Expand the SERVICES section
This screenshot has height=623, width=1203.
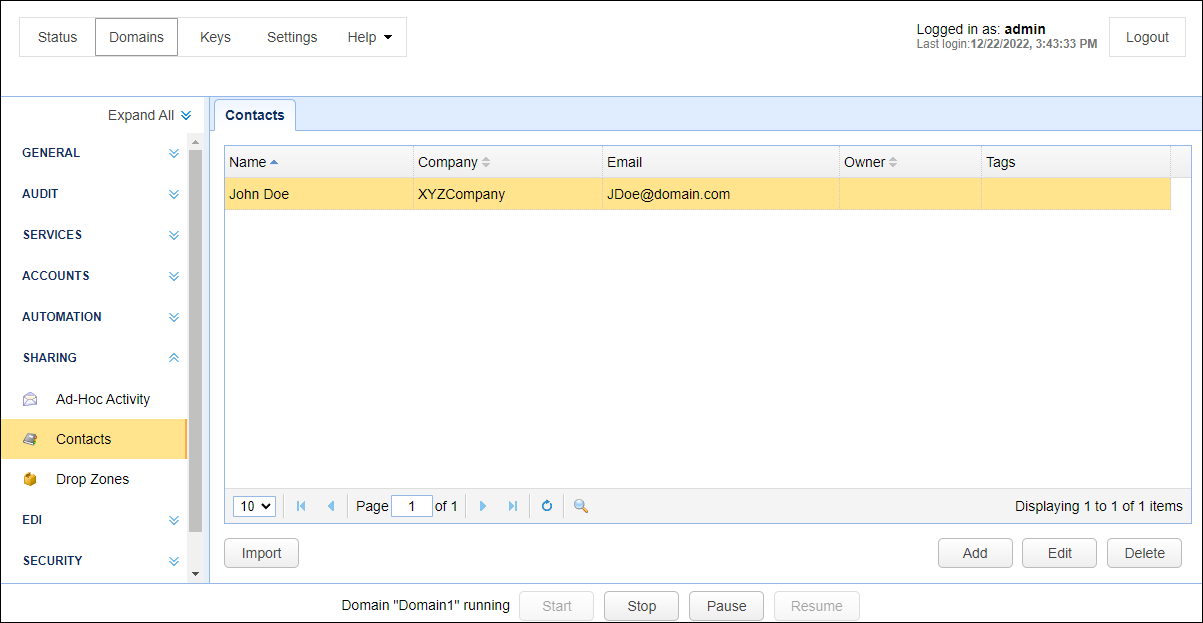tap(174, 235)
